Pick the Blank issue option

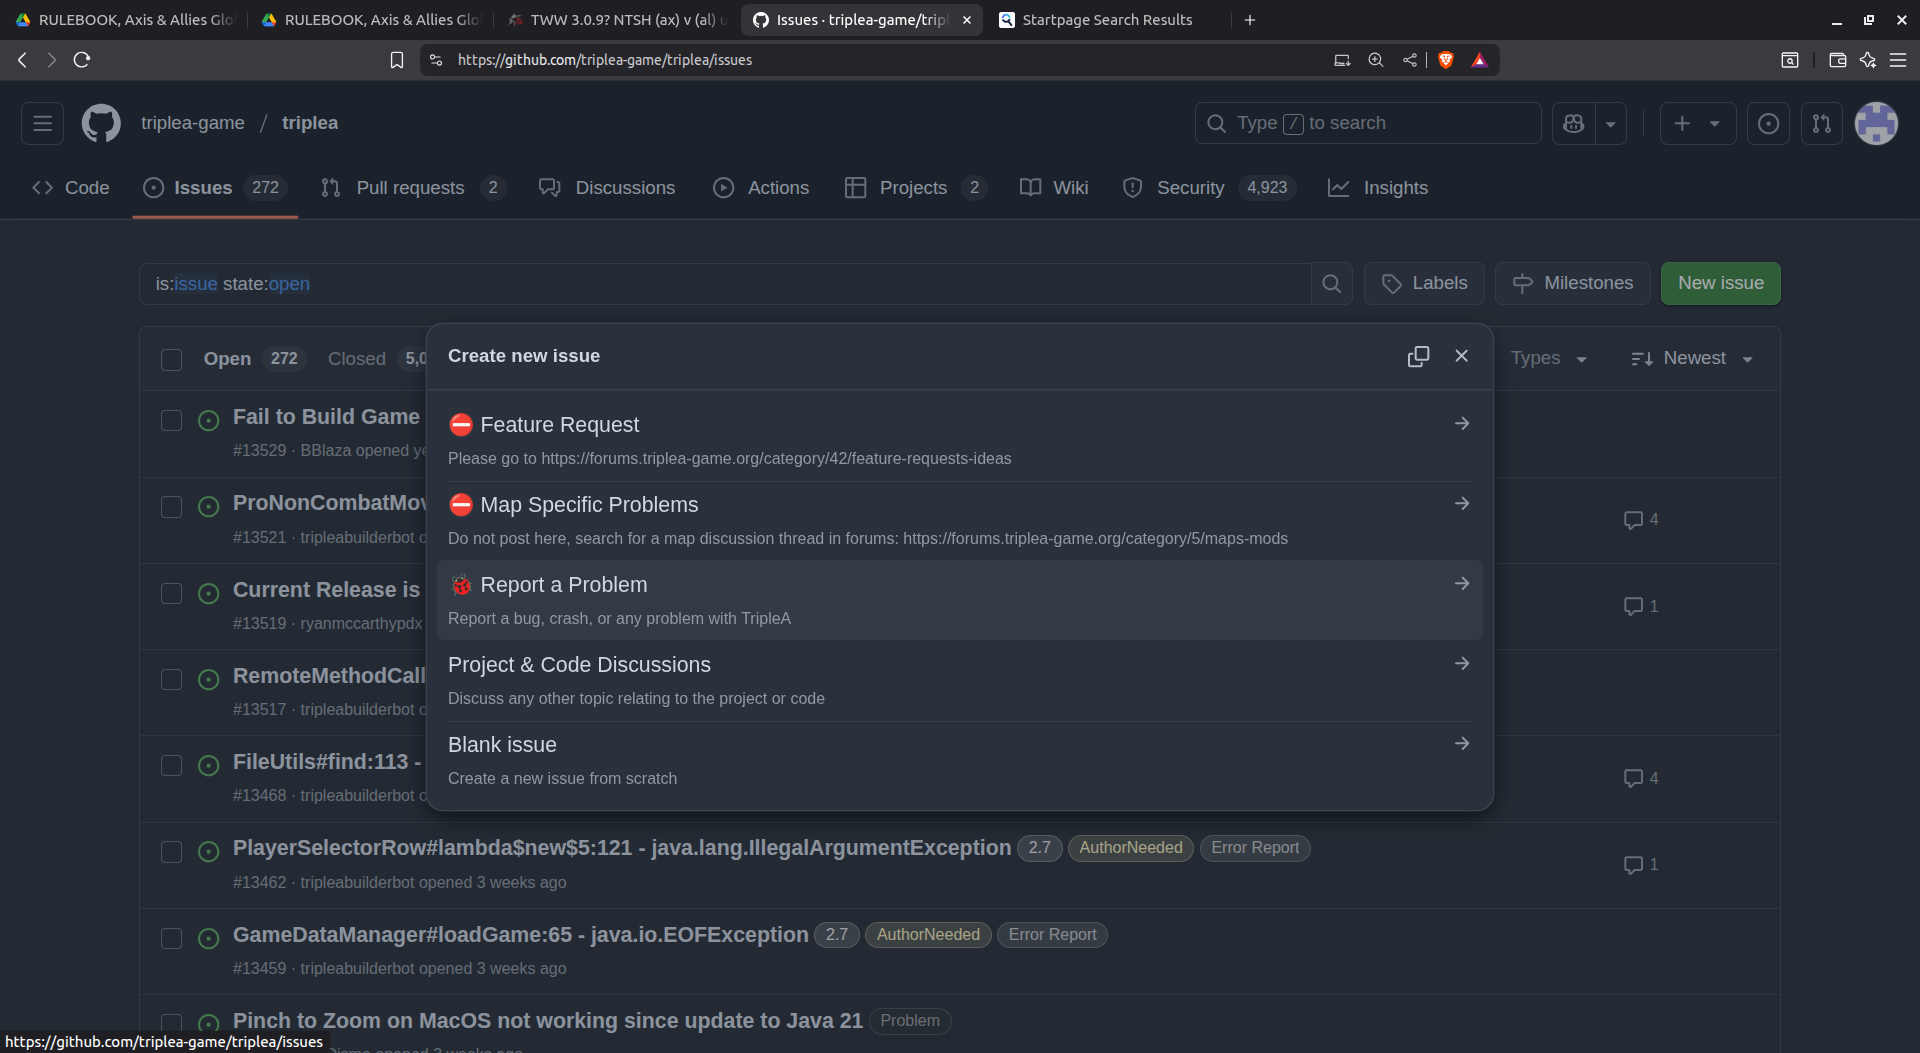click(960, 761)
